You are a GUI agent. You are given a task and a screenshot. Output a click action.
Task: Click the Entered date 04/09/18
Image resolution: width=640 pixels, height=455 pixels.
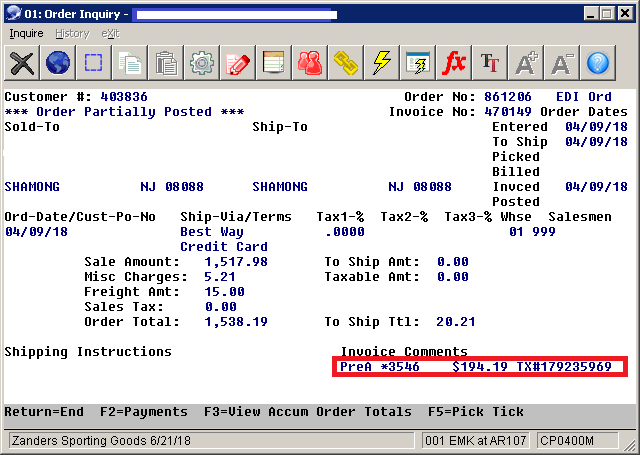pyautogui.click(x=596, y=127)
